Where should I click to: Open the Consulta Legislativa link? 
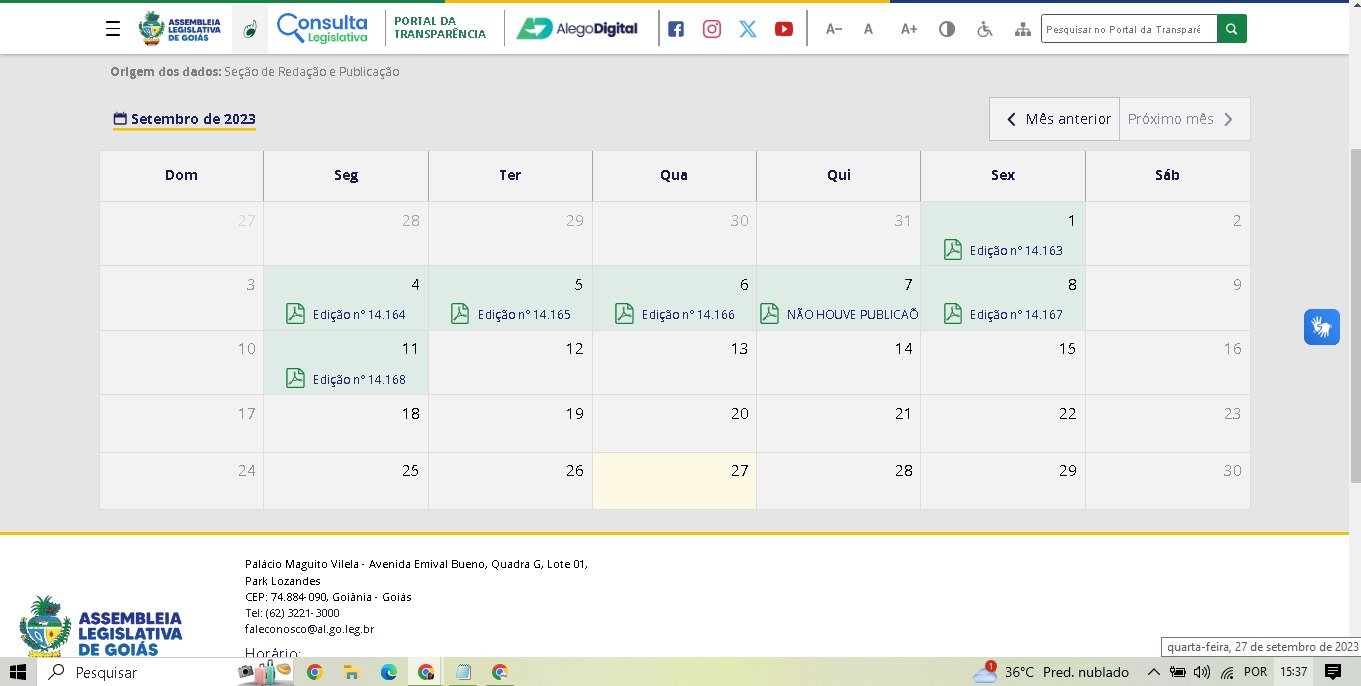(x=322, y=28)
